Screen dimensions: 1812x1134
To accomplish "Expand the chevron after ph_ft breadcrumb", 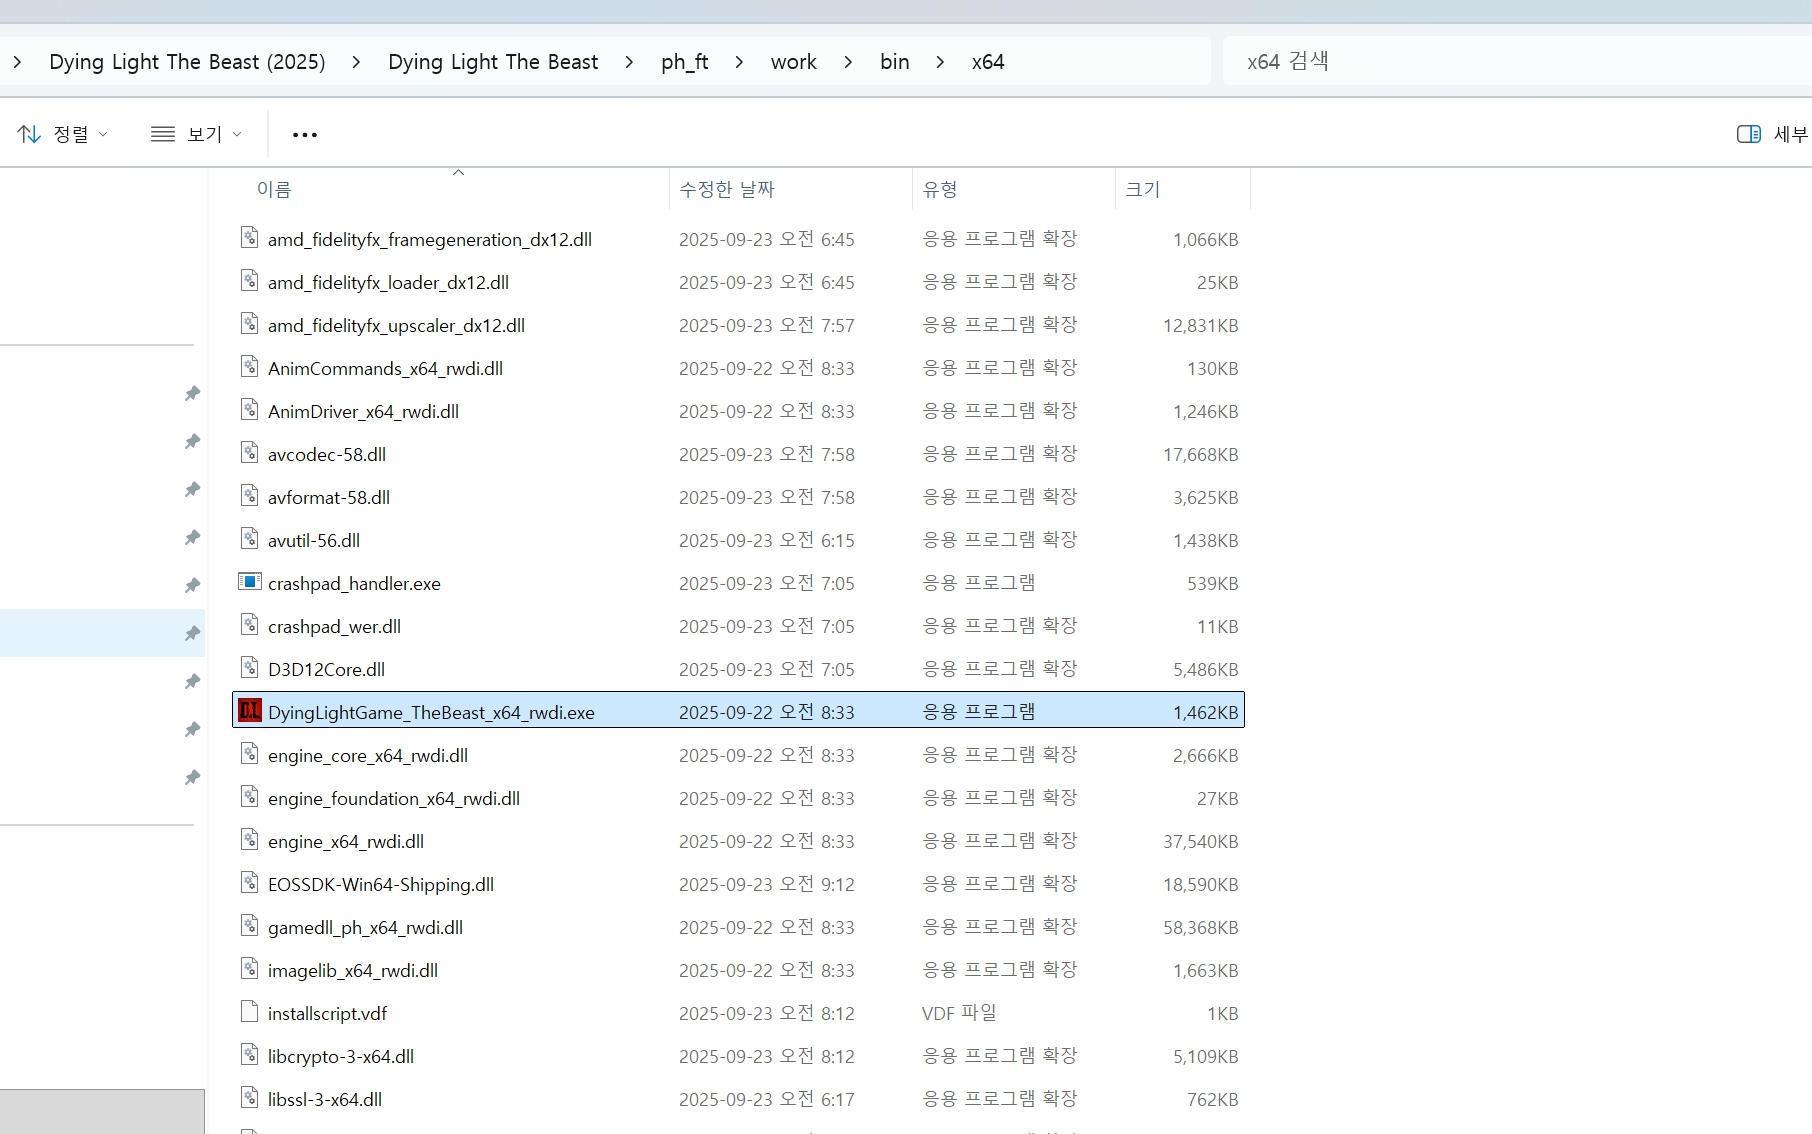I will (739, 62).
